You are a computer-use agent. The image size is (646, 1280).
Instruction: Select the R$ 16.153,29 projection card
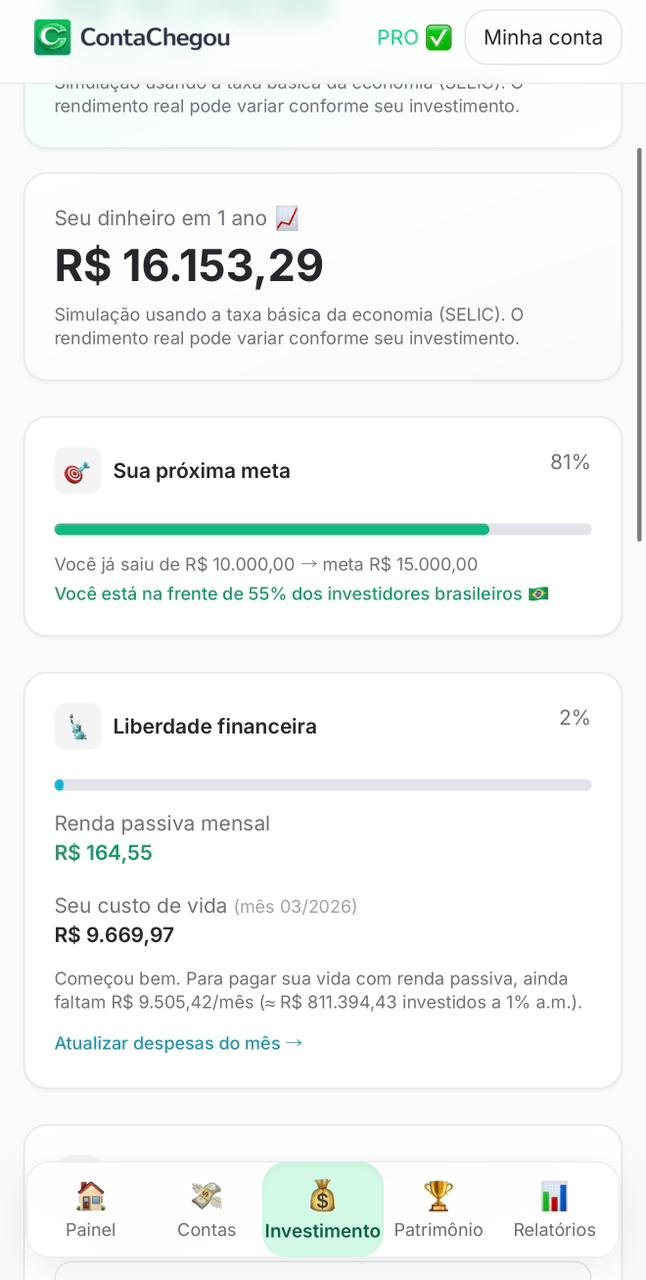(x=322, y=275)
